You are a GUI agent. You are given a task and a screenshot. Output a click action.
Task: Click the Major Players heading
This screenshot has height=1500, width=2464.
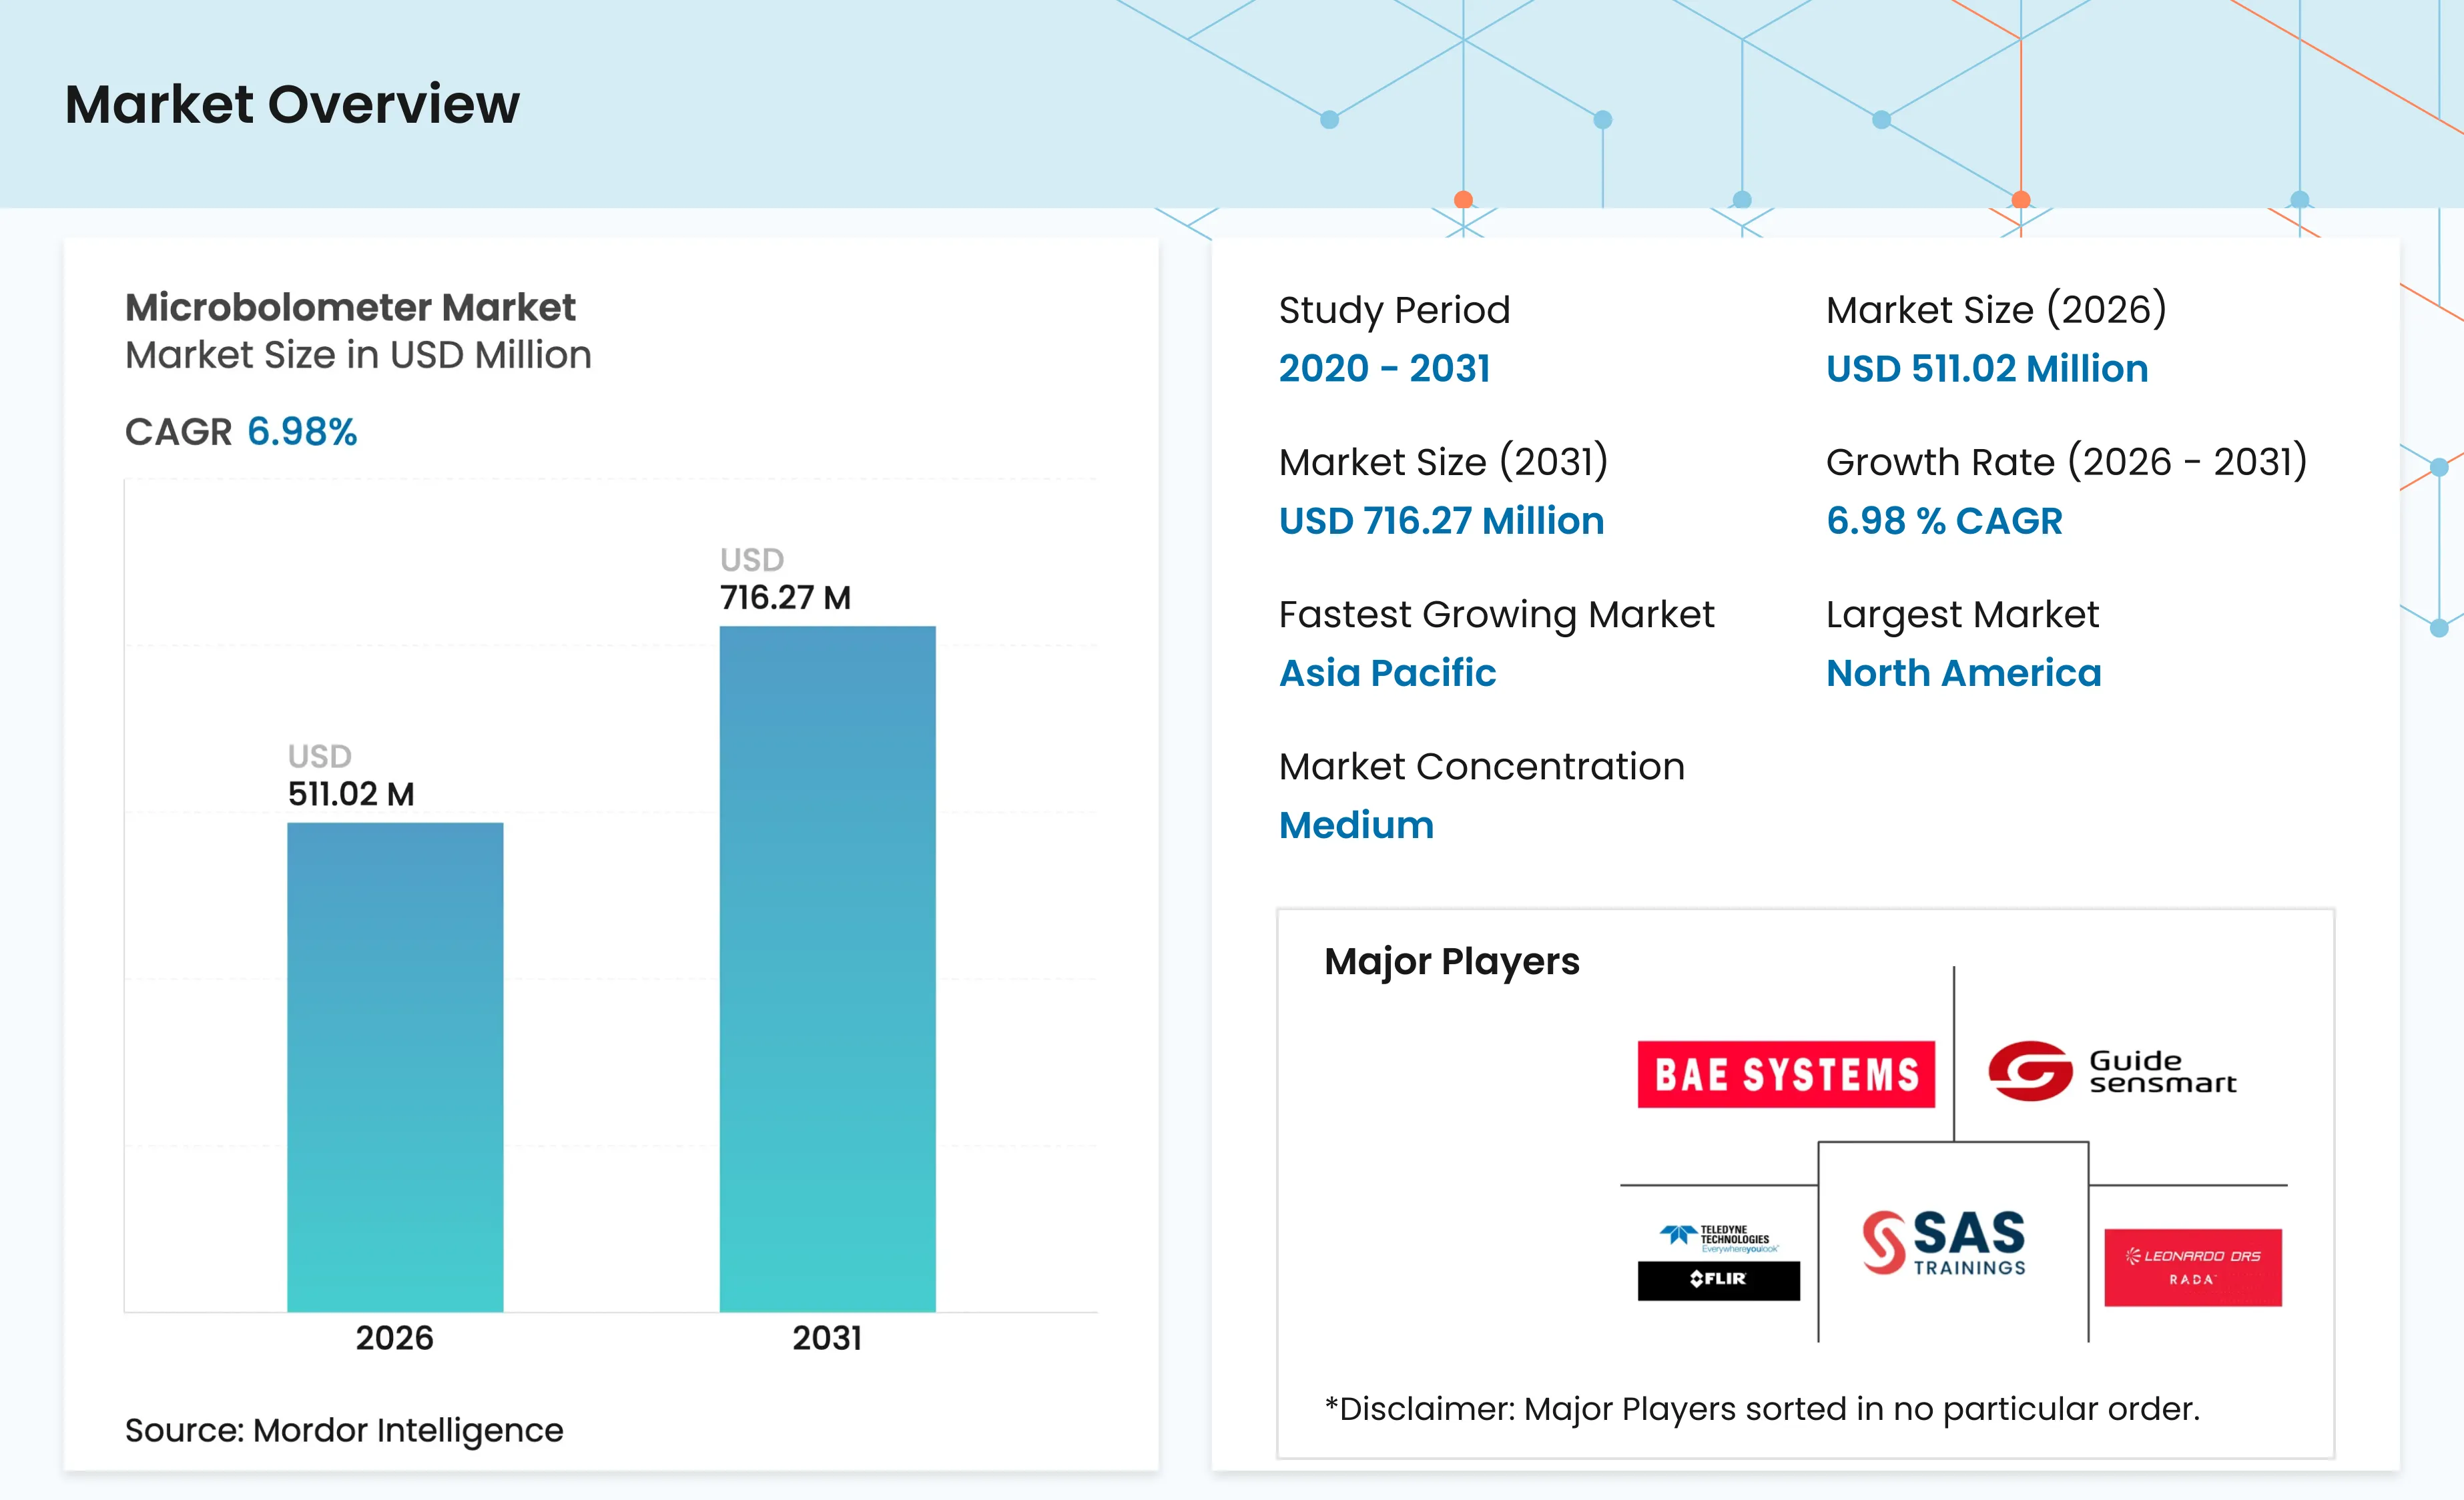click(1451, 961)
